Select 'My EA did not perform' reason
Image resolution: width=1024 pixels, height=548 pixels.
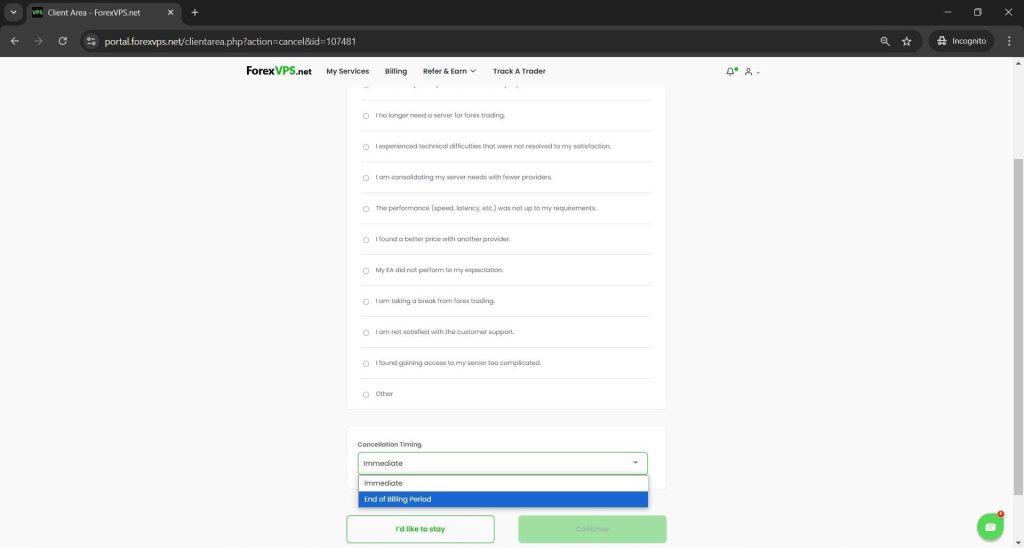point(366,270)
